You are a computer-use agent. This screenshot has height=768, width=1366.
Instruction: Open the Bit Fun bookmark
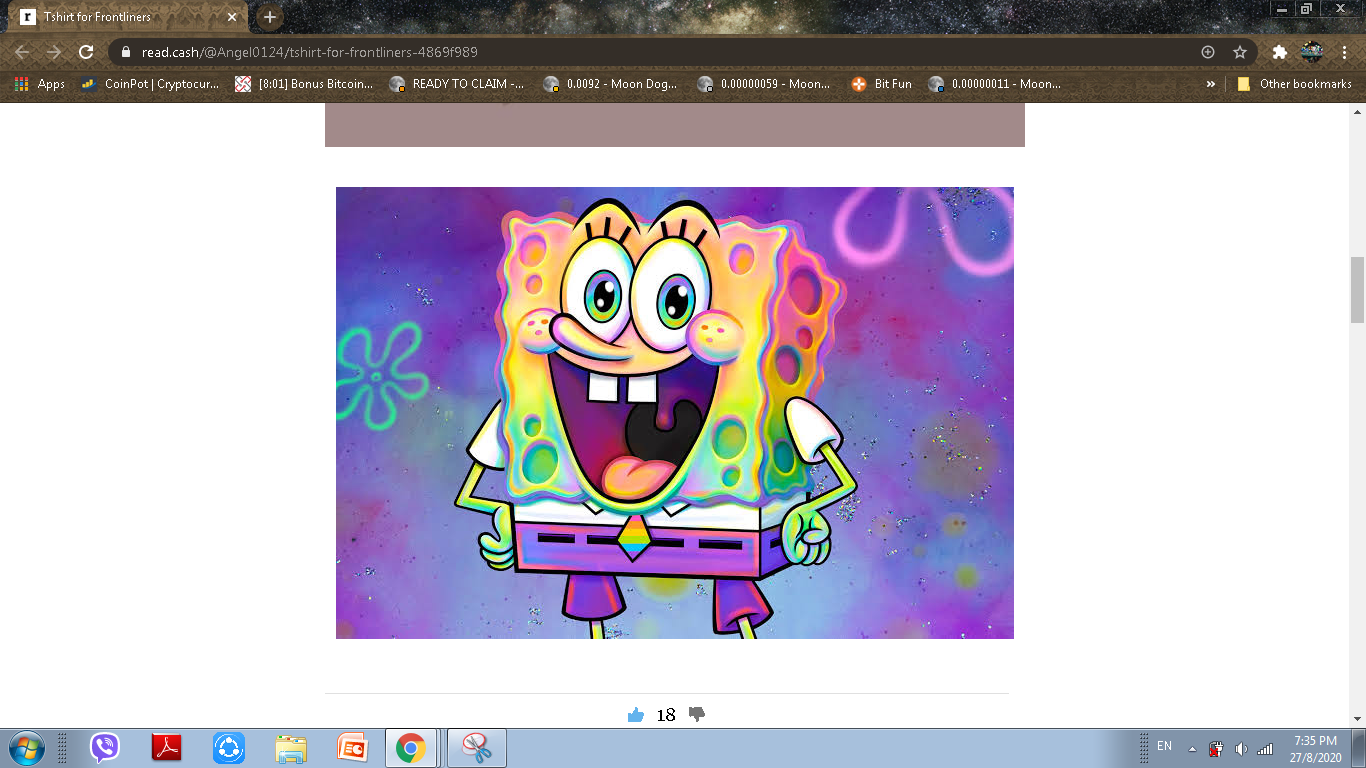[882, 84]
